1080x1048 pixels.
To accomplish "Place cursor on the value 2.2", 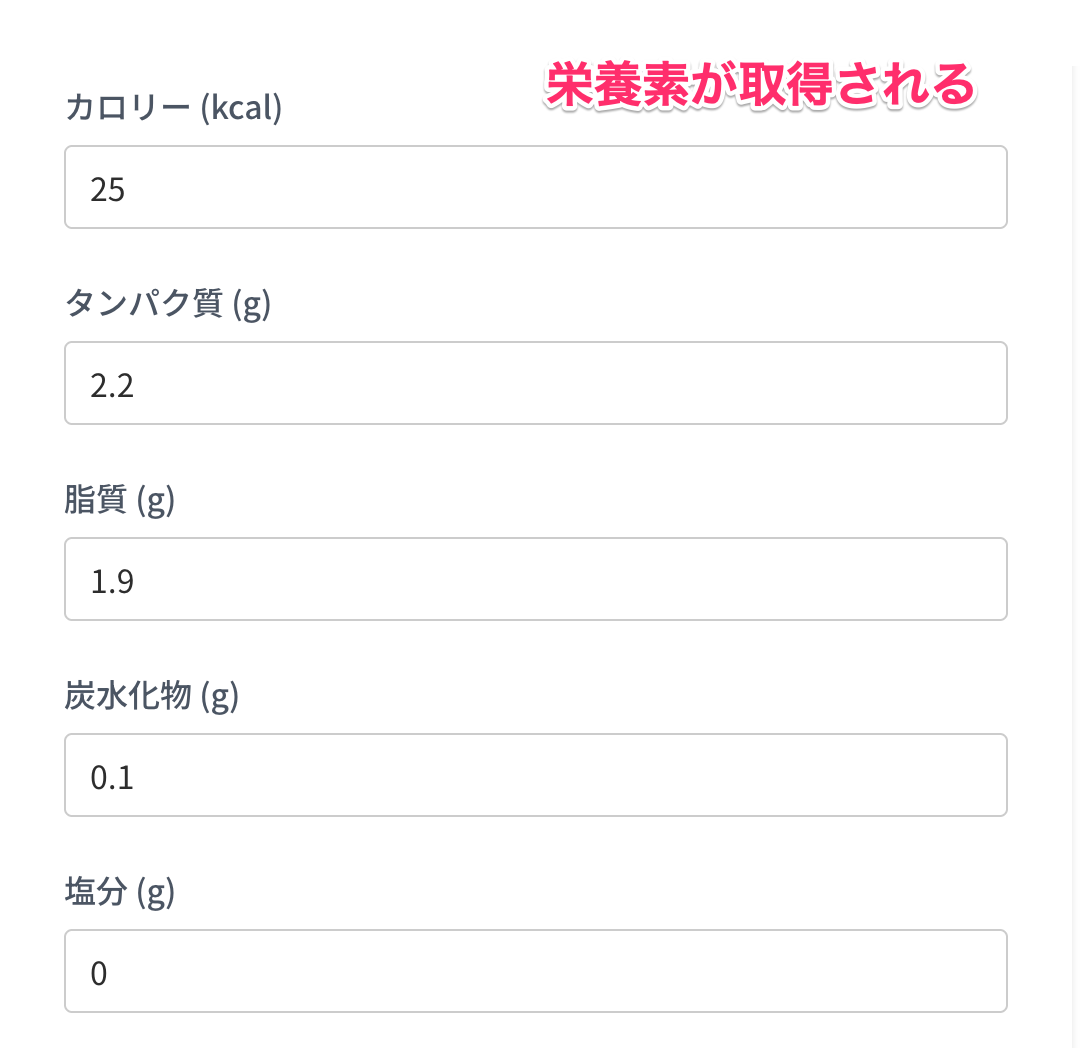I will 112,386.
